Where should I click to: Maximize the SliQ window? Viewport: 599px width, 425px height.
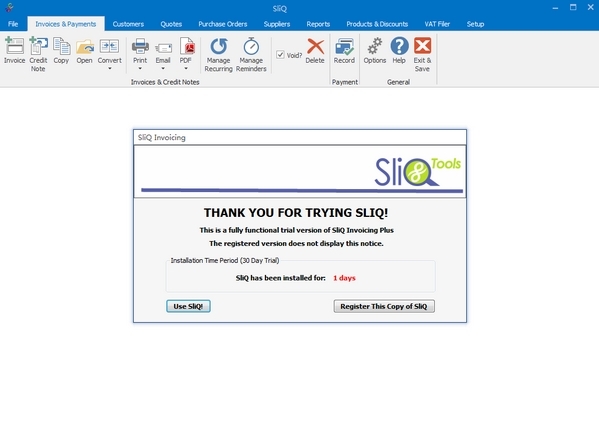pos(573,7)
